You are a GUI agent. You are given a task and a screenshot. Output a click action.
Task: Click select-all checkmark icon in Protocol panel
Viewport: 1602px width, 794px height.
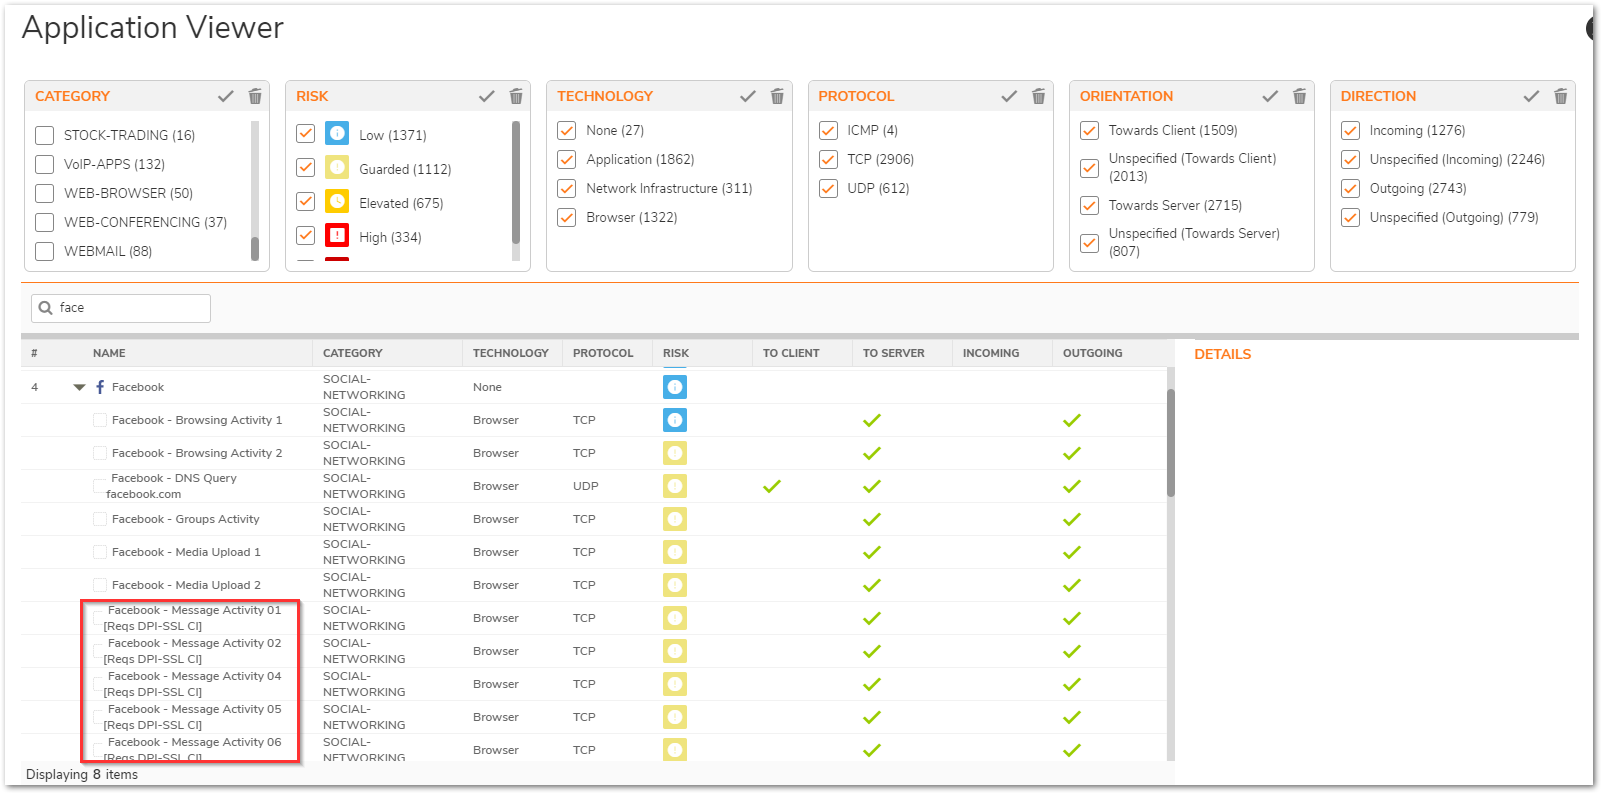point(1009,96)
